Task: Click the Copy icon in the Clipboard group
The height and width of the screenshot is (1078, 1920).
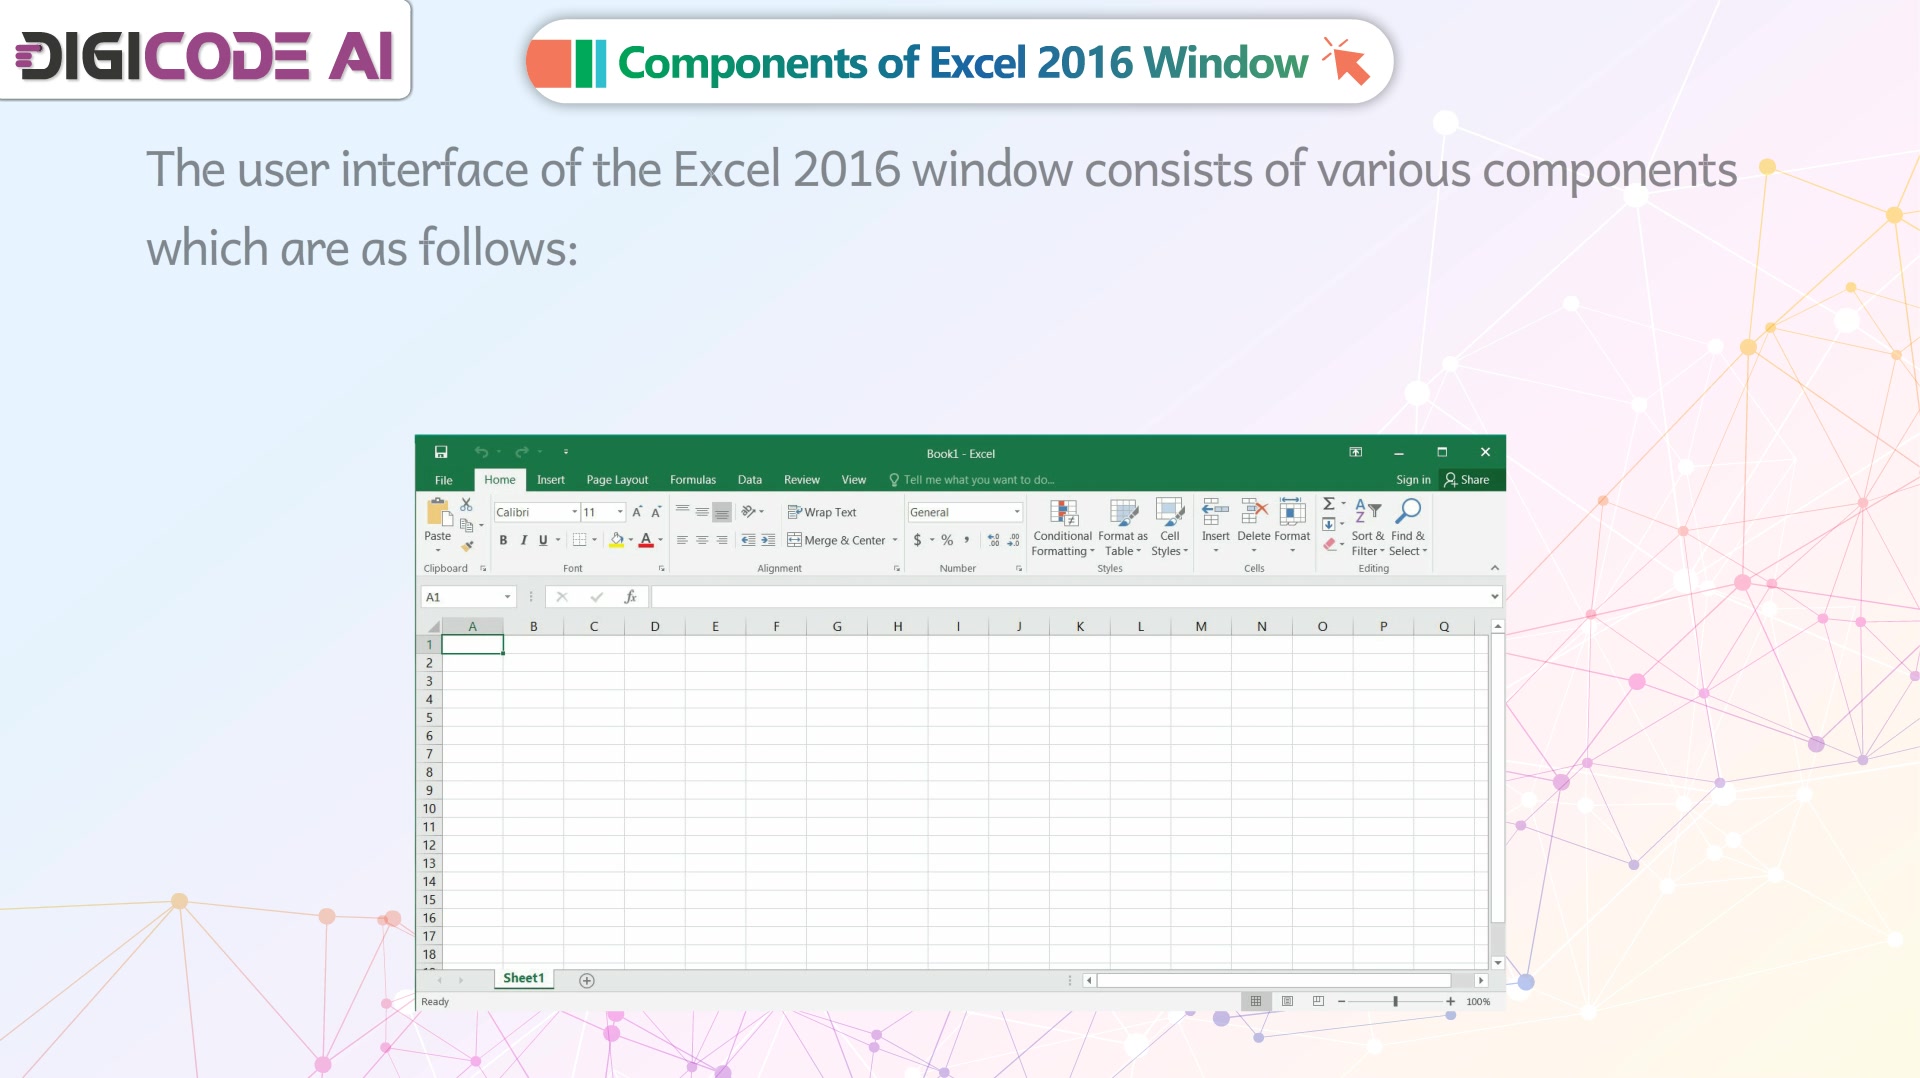Action: pyautogui.click(x=466, y=525)
